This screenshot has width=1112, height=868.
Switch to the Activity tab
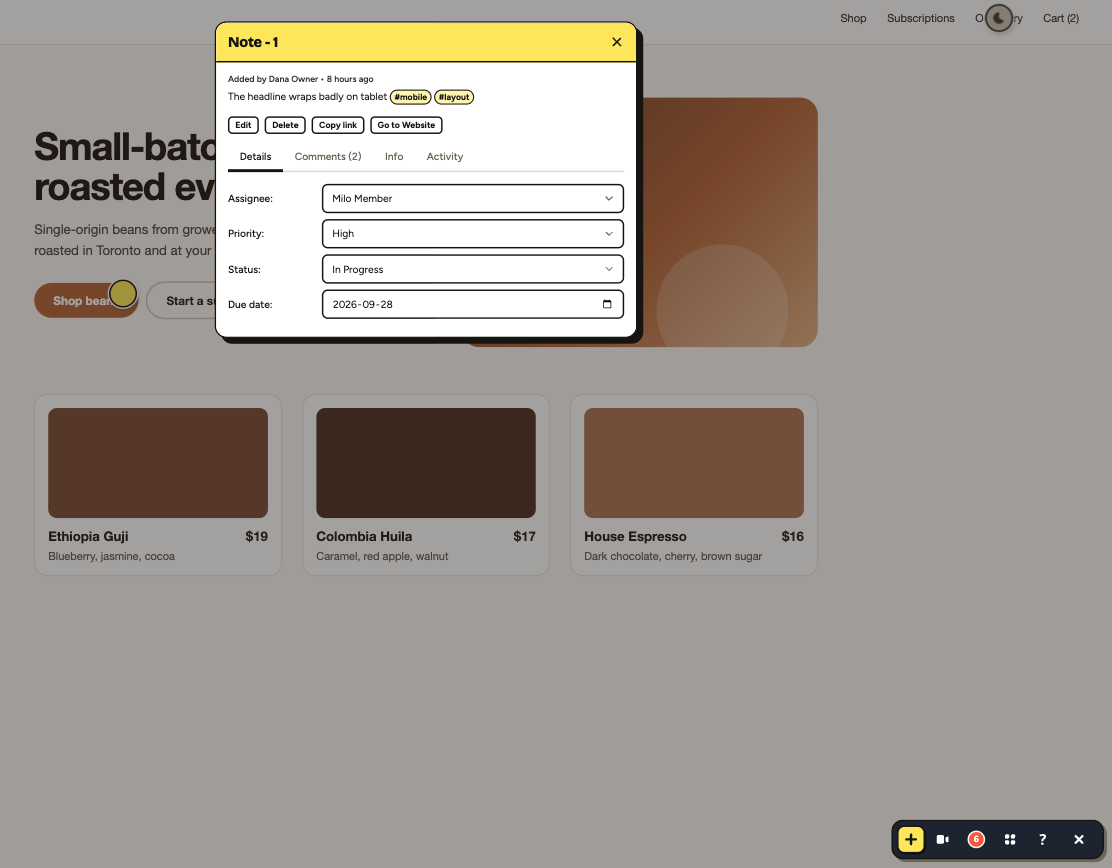(x=445, y=157)
